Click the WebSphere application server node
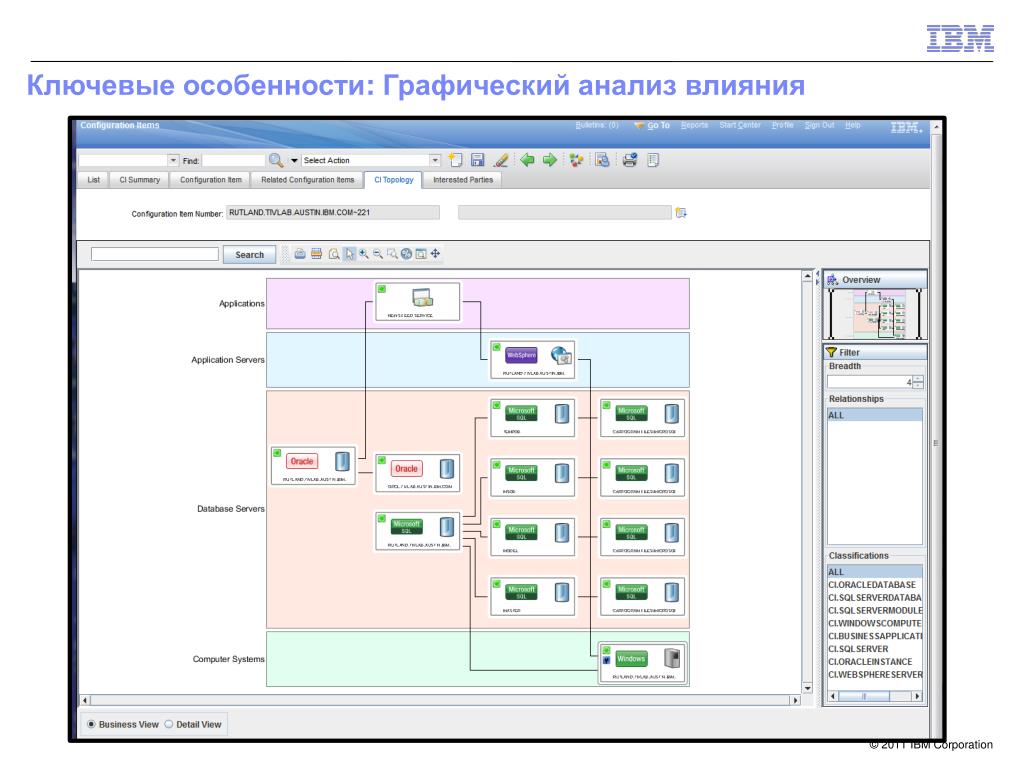 [x=533, y=359]
